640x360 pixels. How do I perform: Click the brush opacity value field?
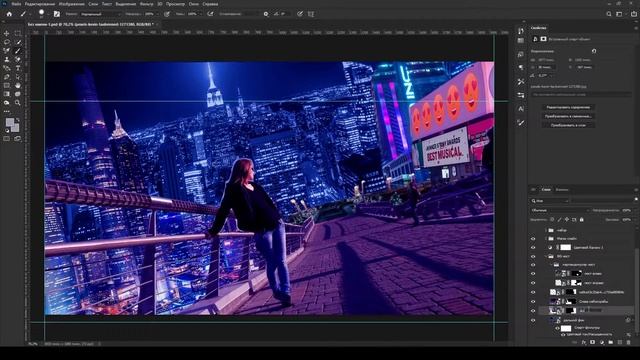click(x=150, y=14)
